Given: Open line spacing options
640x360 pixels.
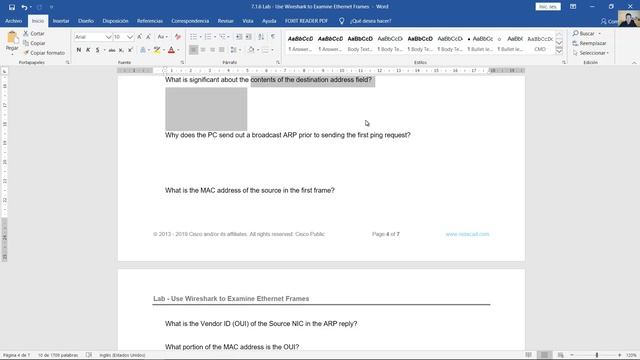Looking at the screenshot, I should 234,50.
